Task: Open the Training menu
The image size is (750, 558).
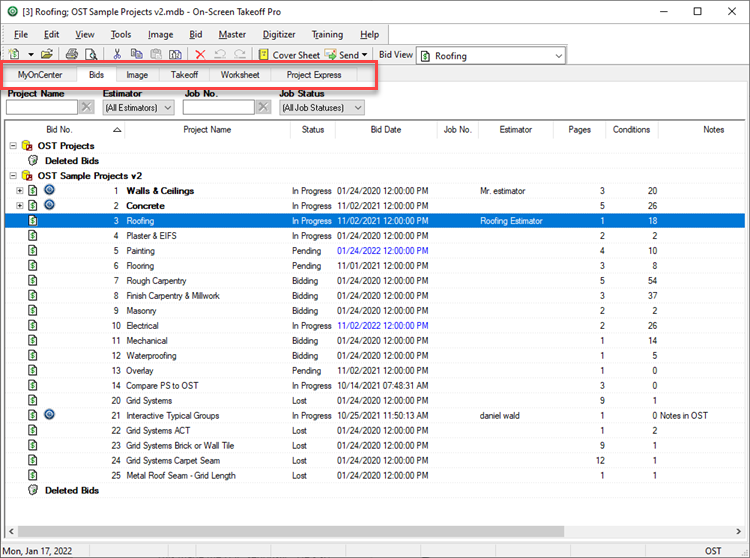Action: [x=327, y=34]
